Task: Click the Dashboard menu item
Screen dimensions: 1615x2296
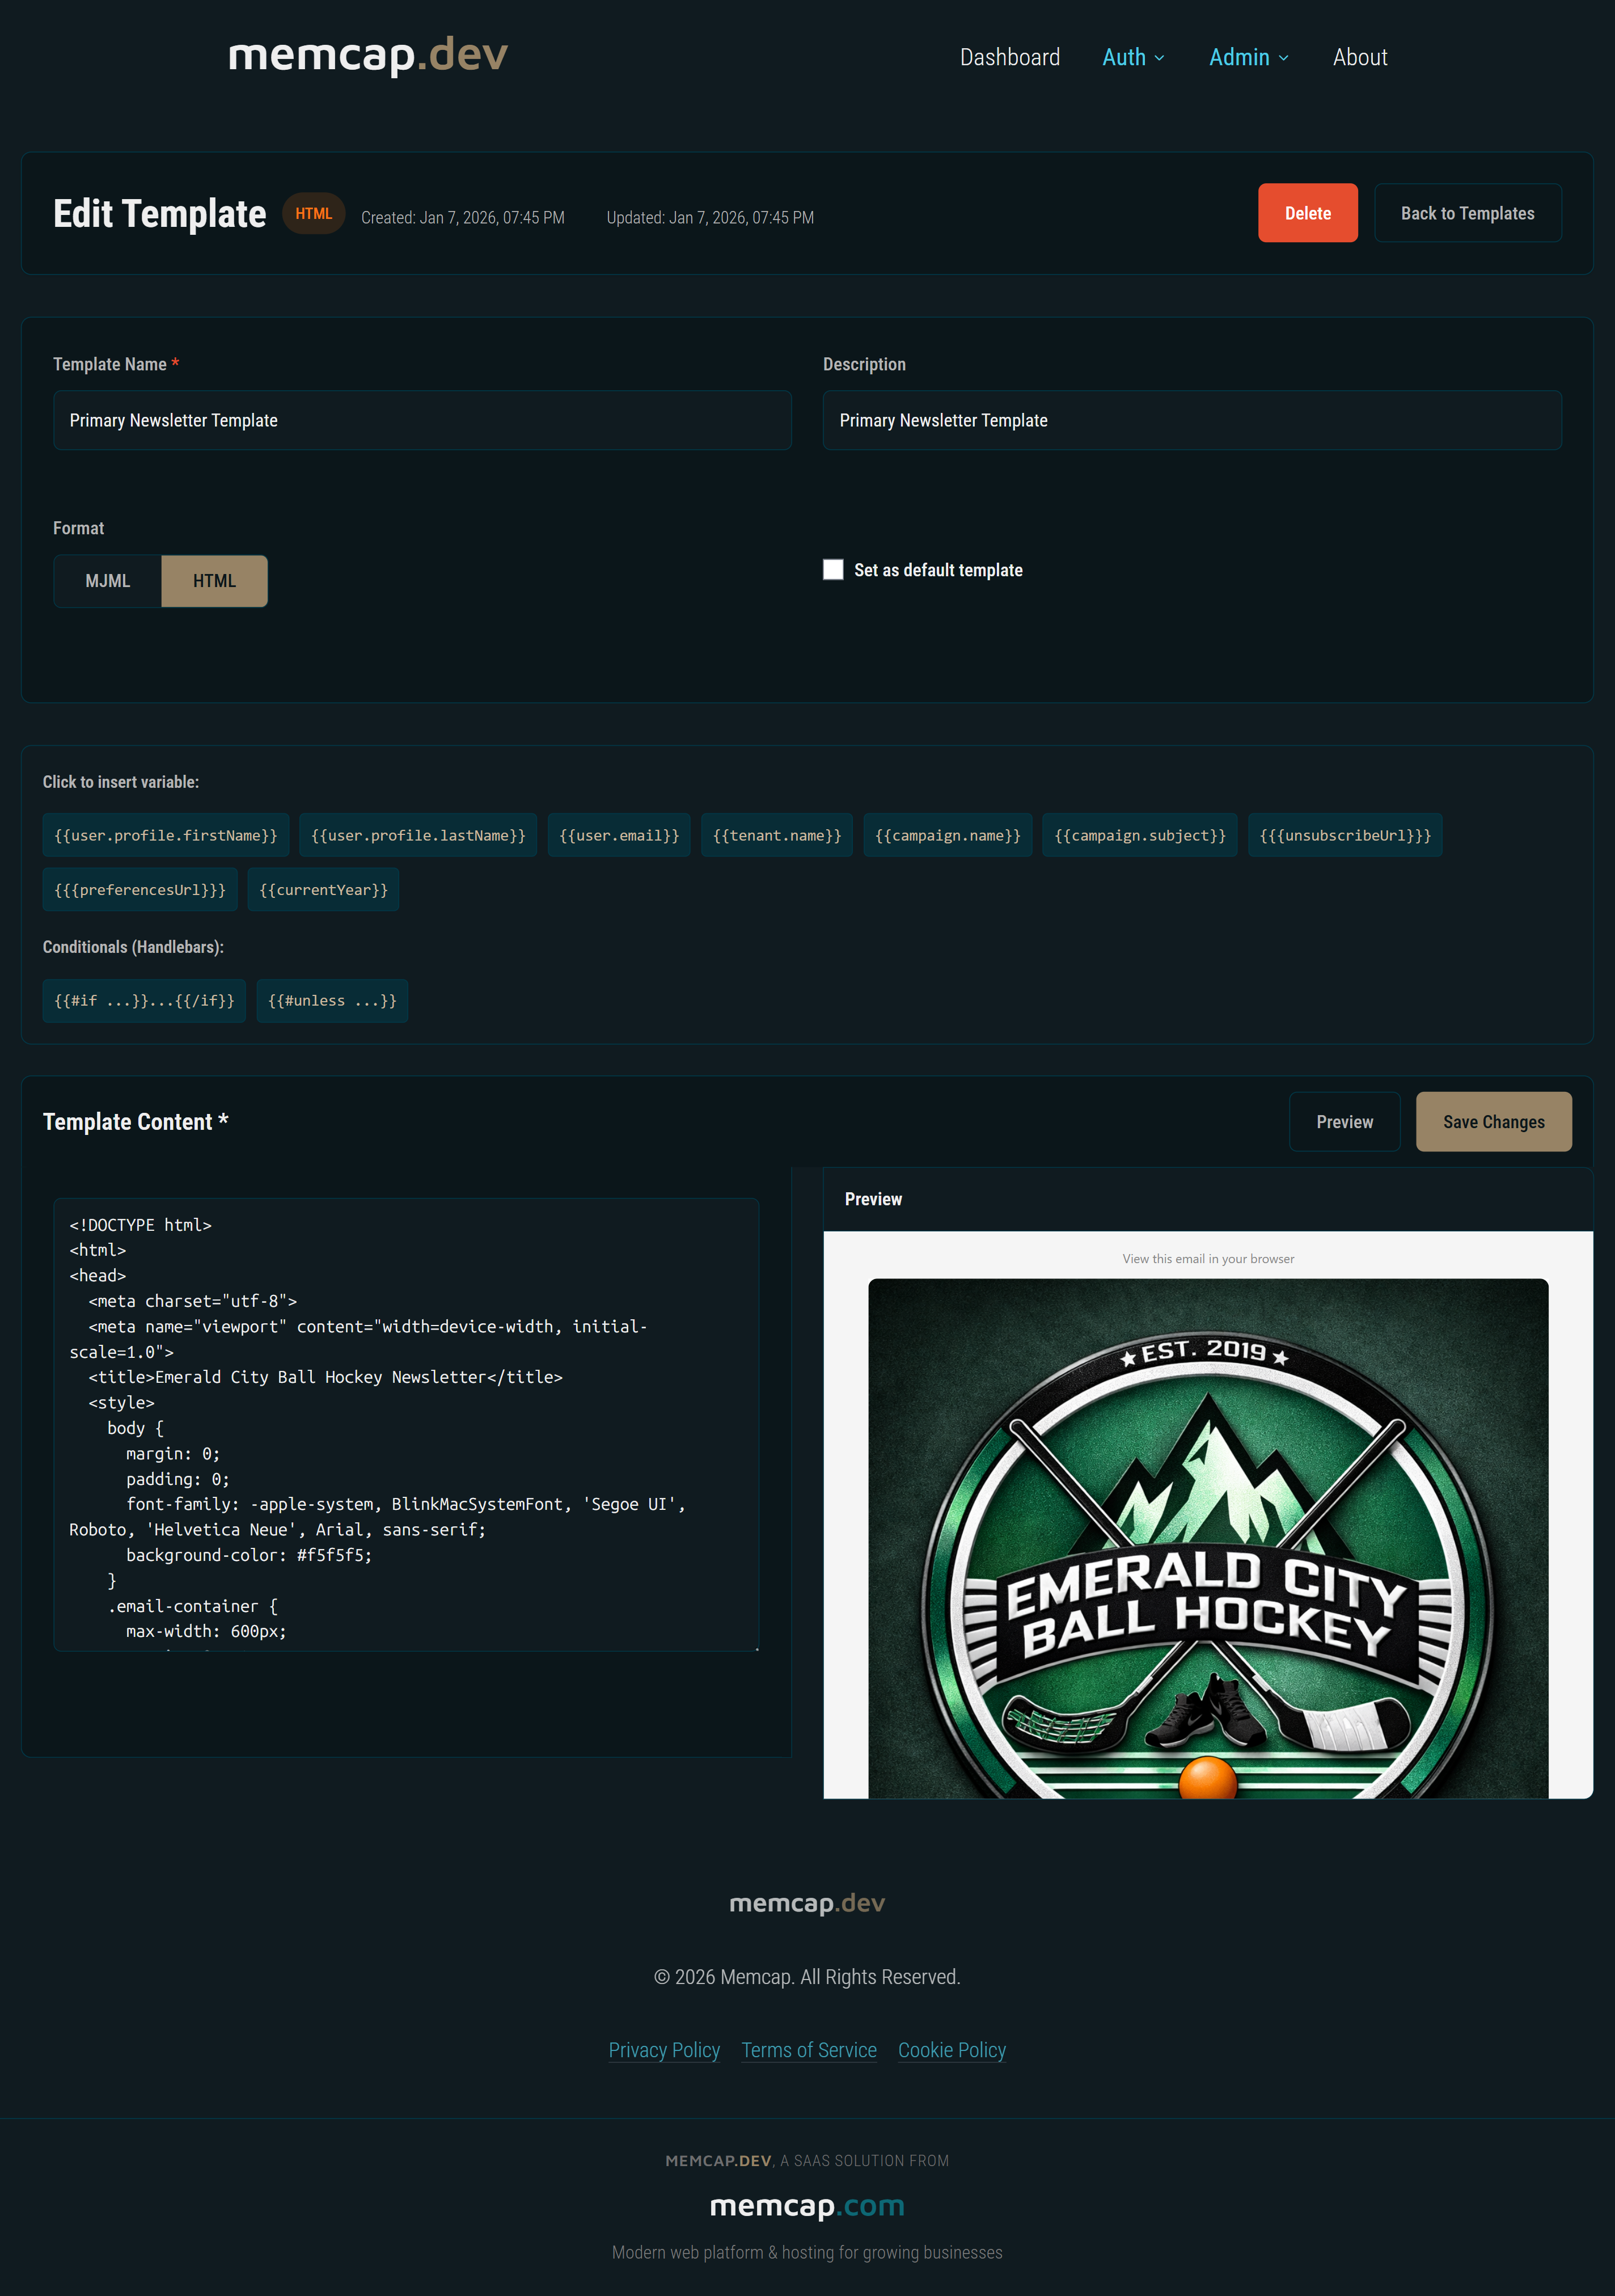Action: [1010, 57]
